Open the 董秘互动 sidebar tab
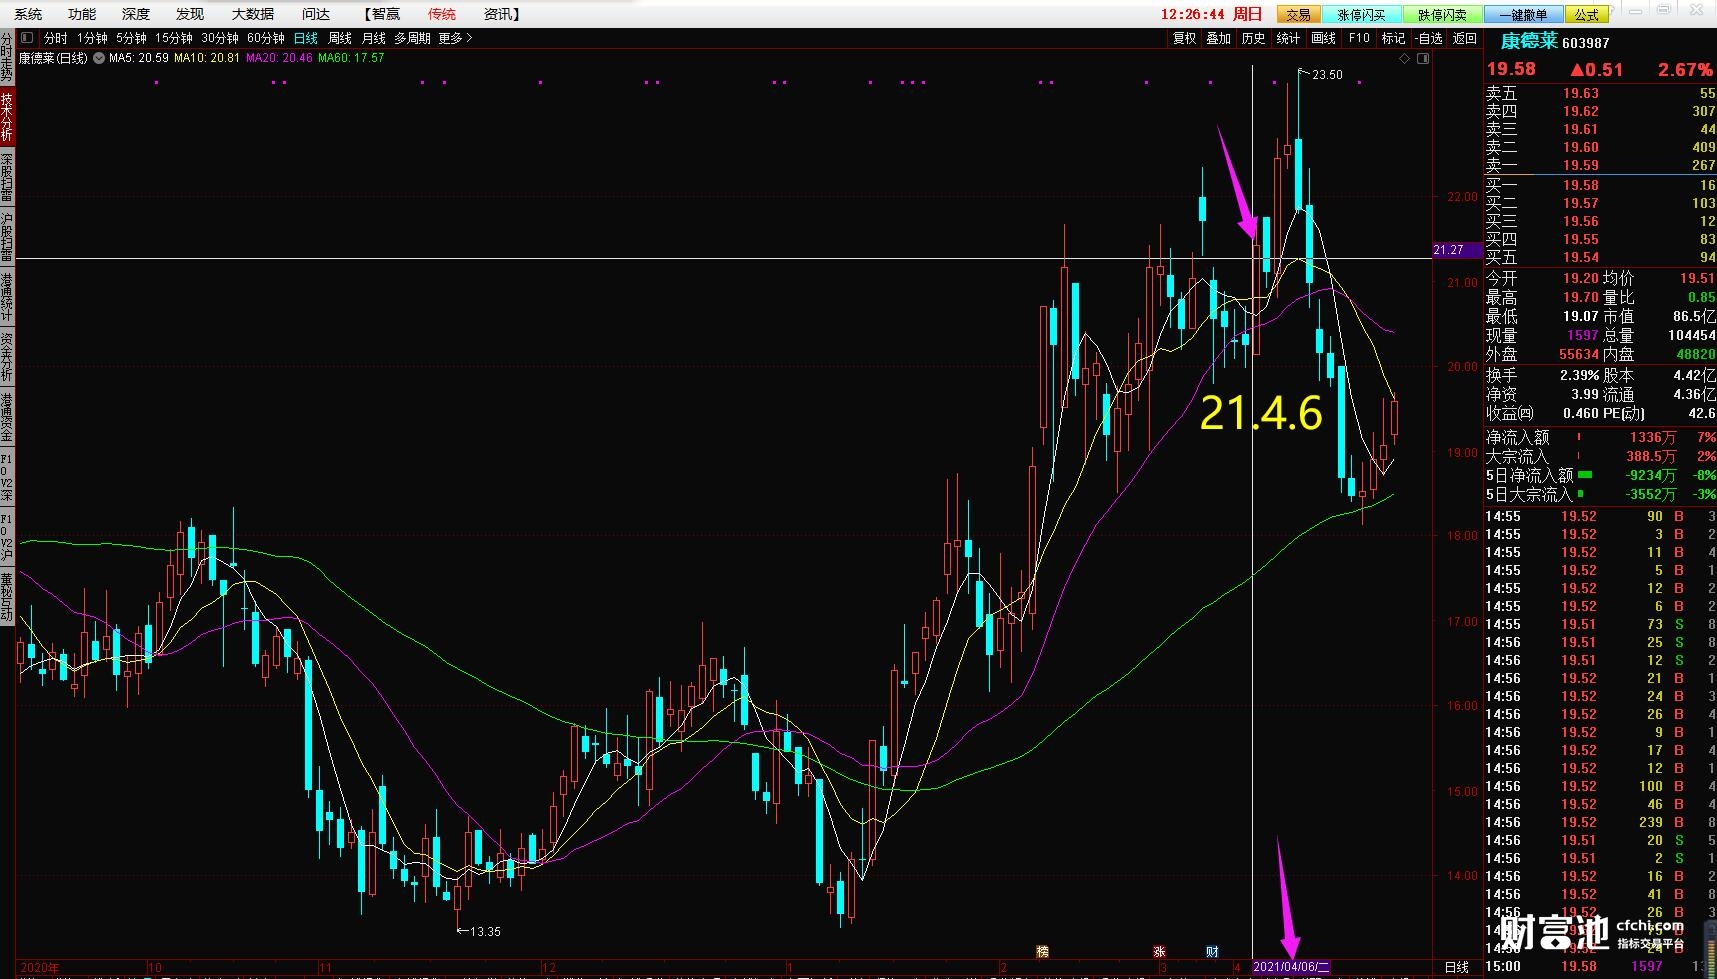 click(x=7, y=597)
